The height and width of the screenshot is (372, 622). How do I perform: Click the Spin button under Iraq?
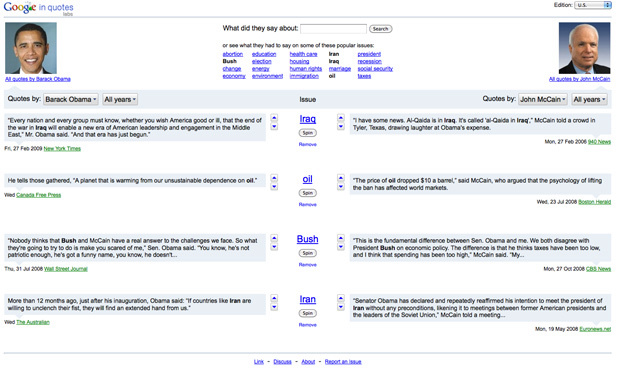coord(307,133)
